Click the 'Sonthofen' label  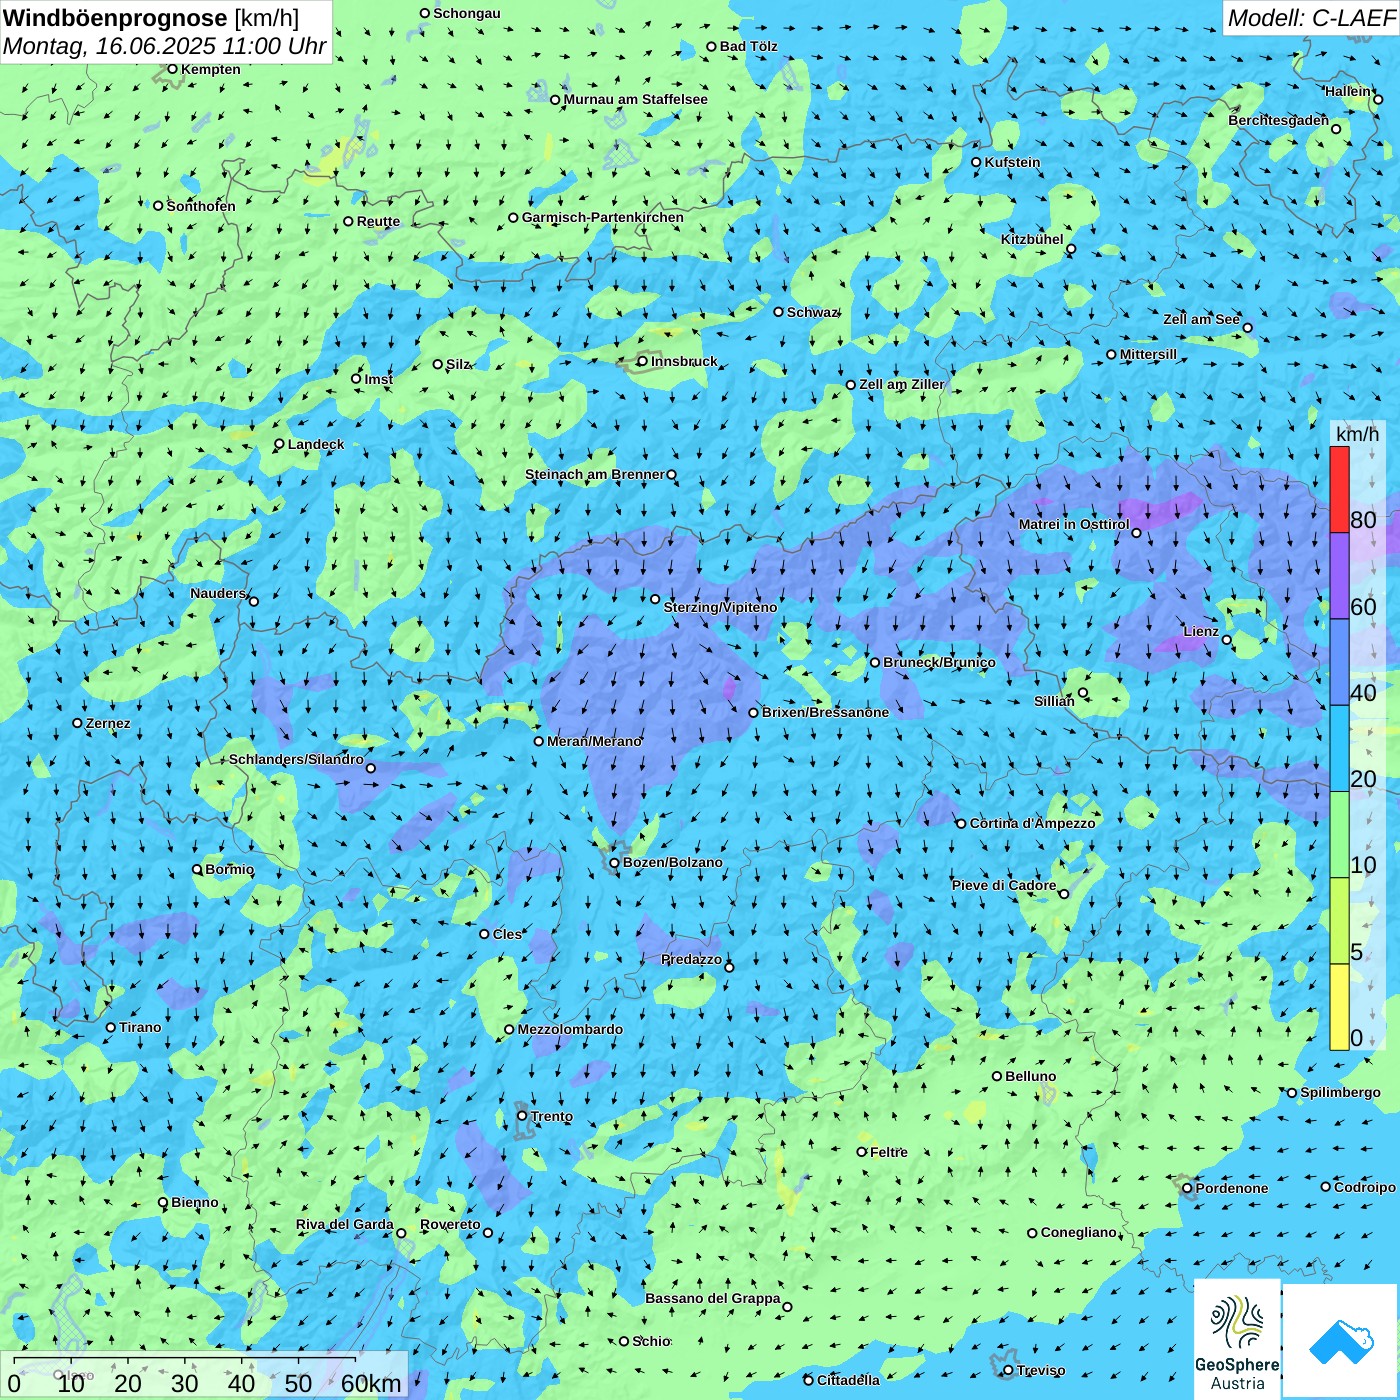[x=201, y=206]
